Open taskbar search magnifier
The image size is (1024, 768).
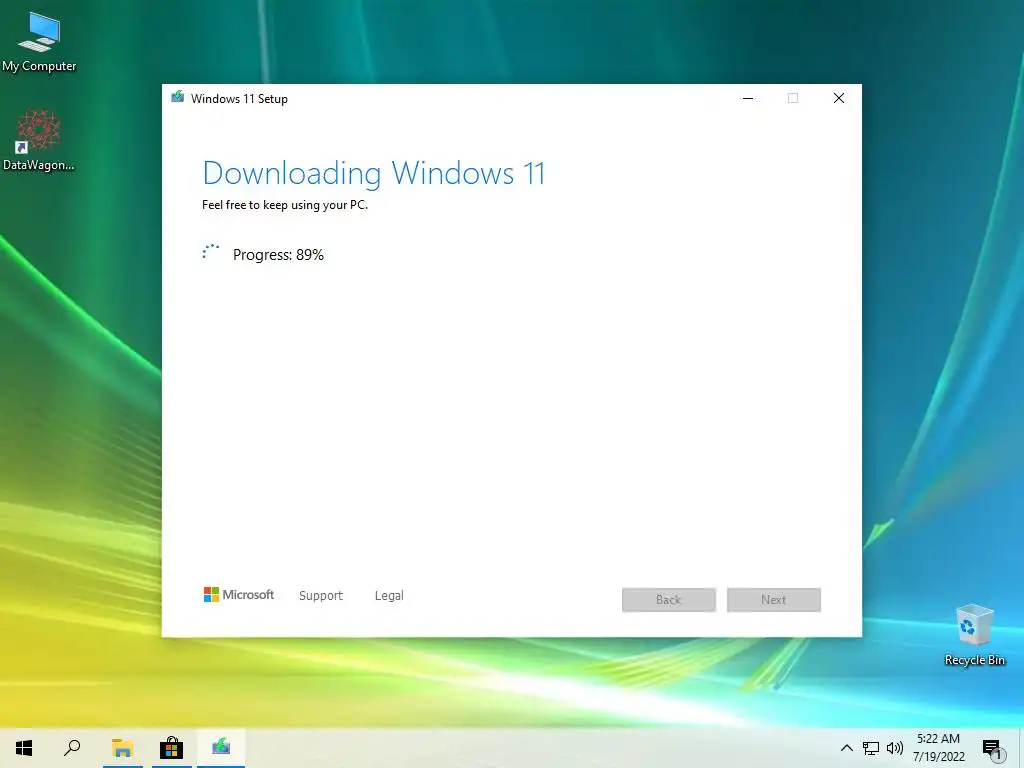[72, 748]
